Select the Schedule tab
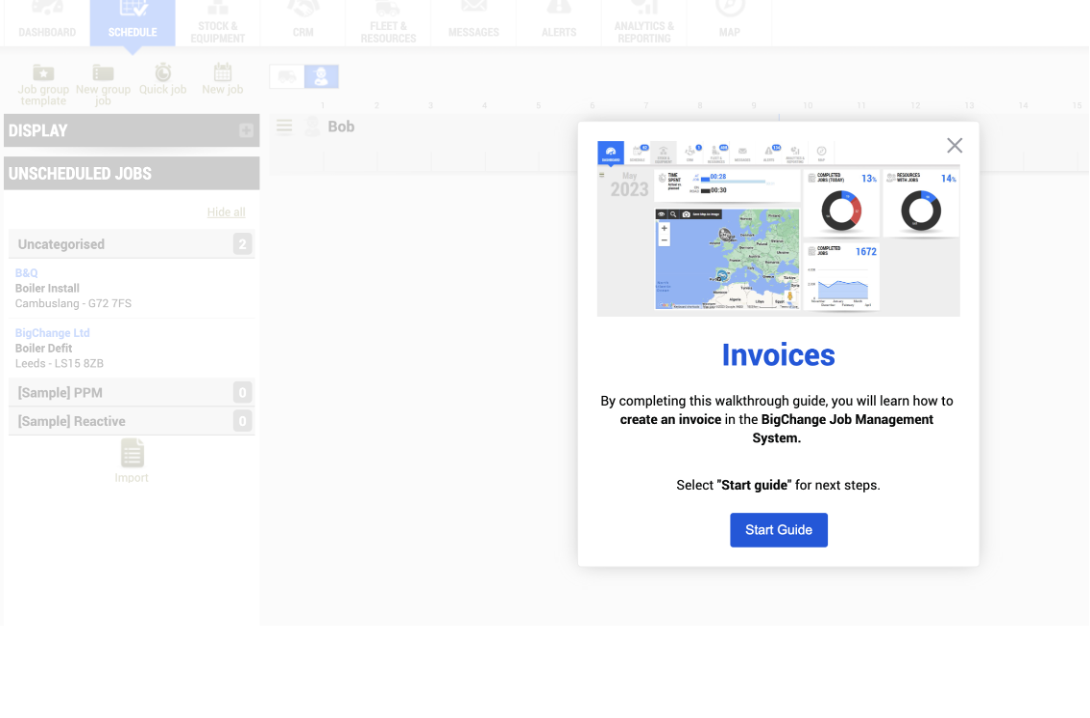Image resolution: width=1090 pixels, height=718 pixels. (132, 23)
